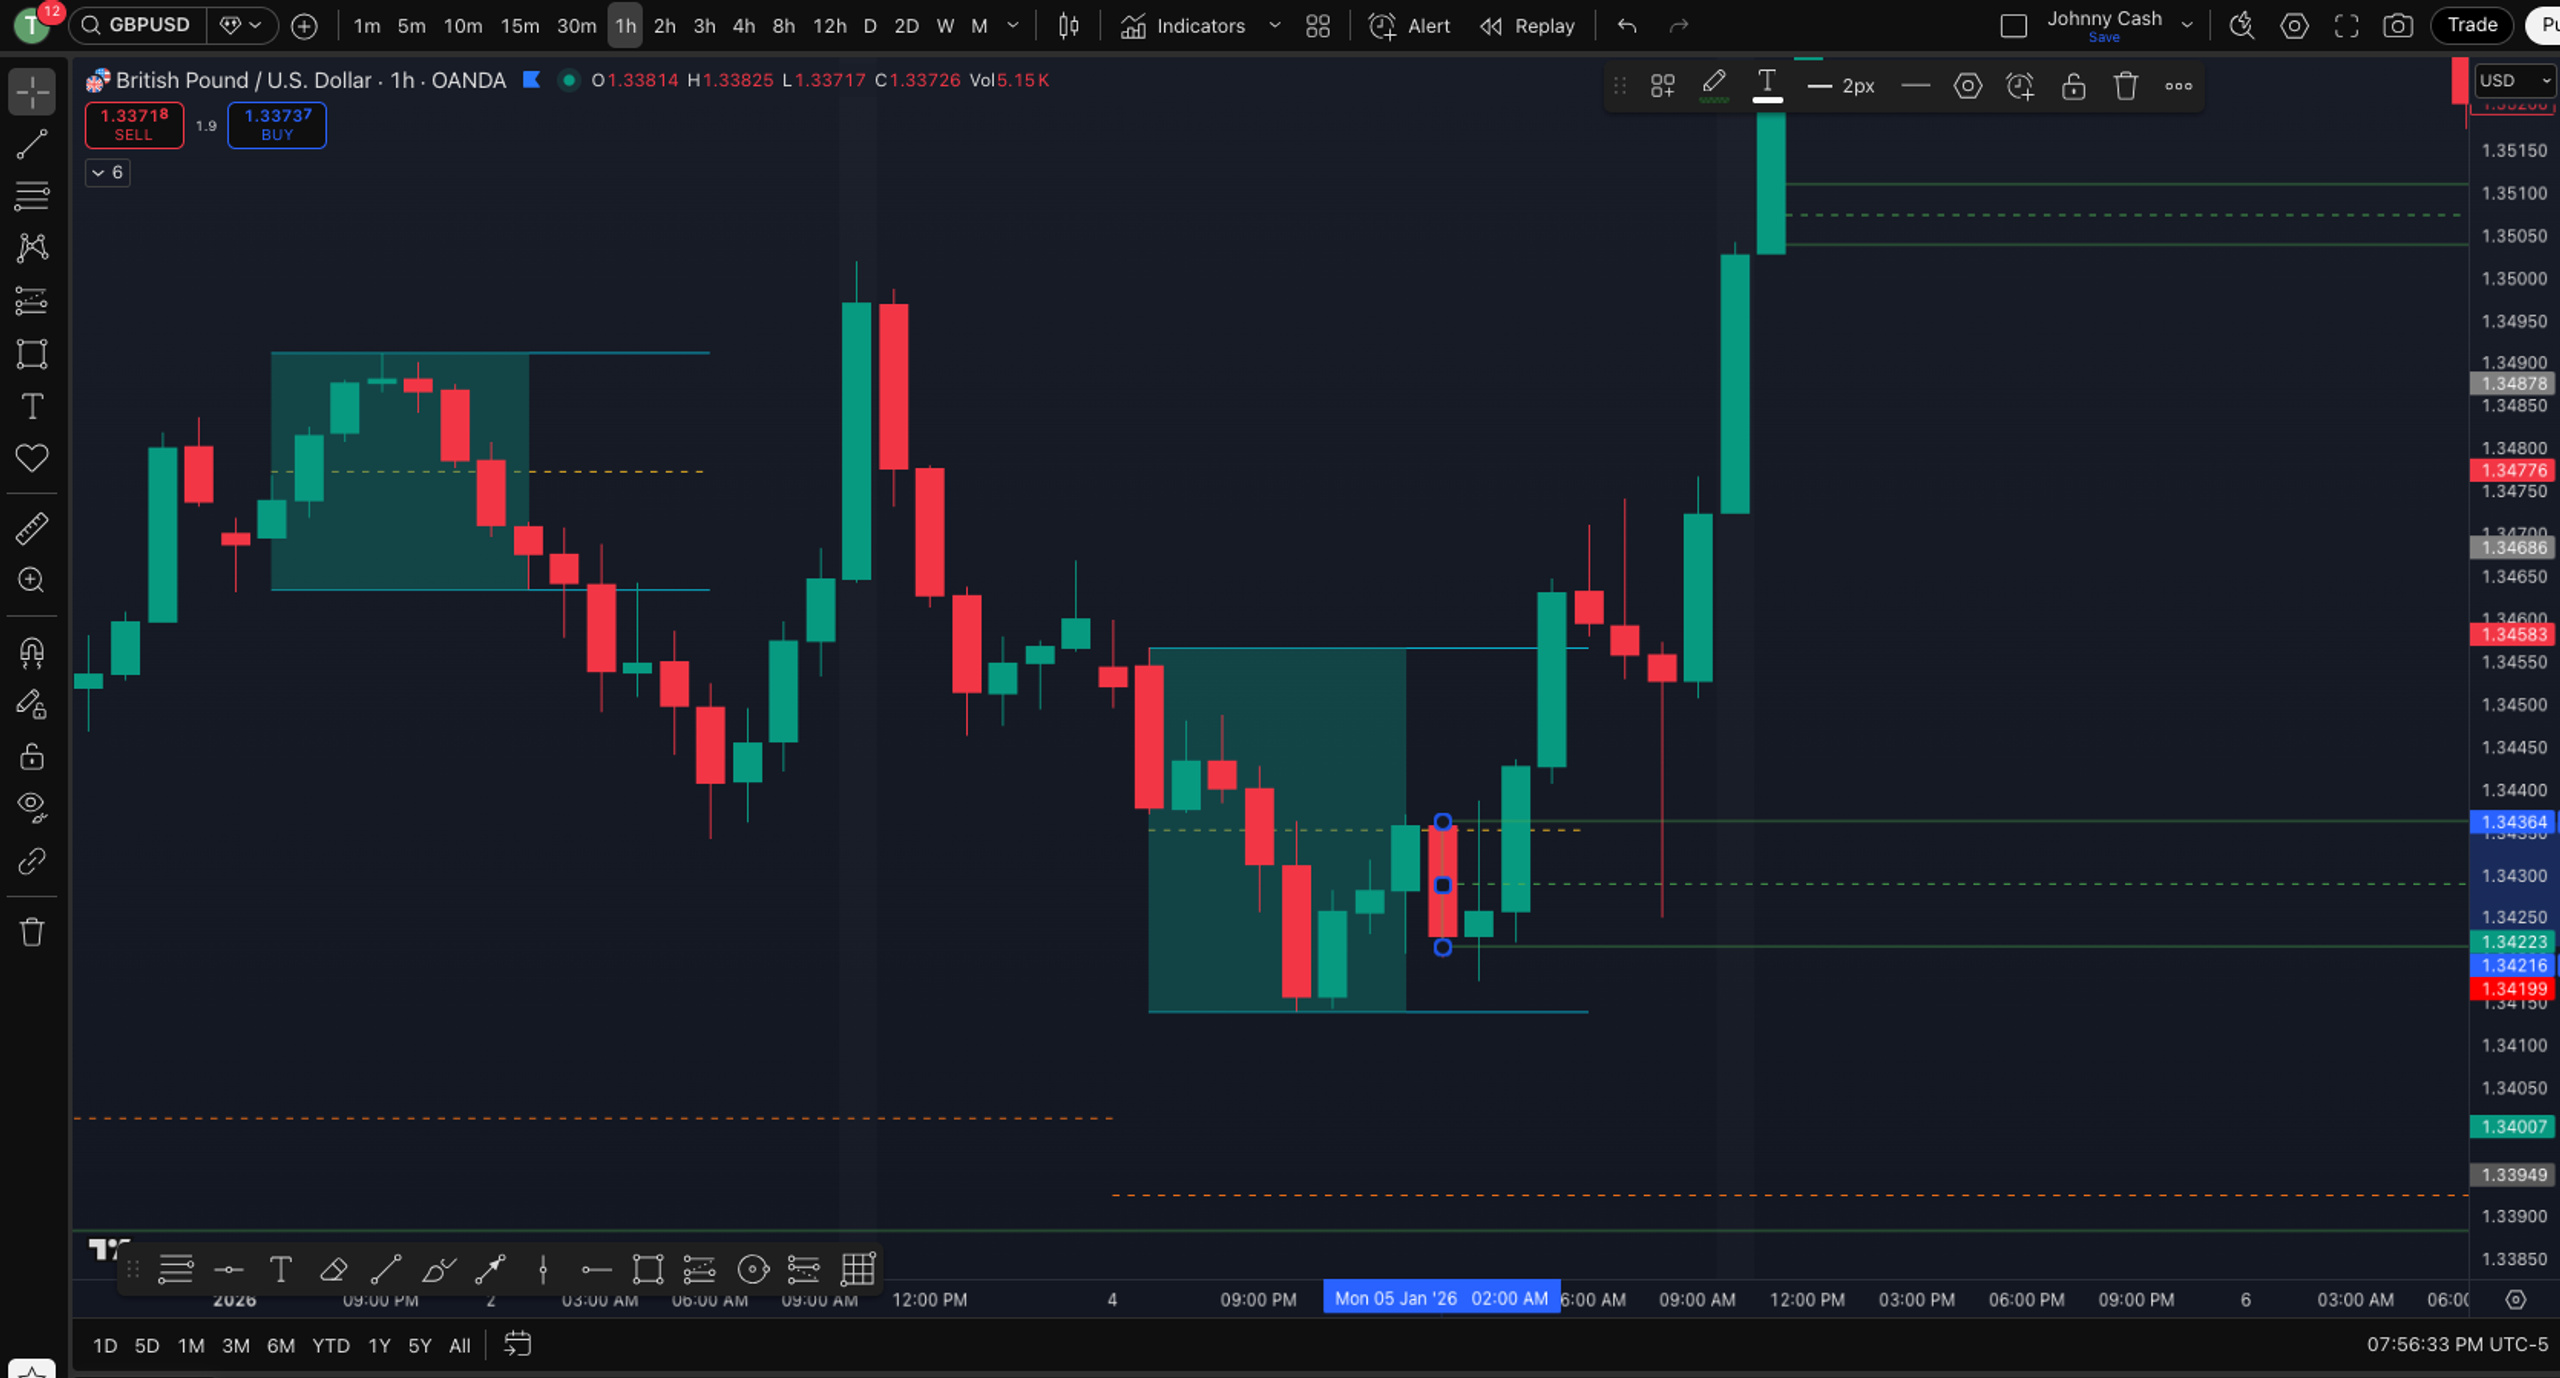The width and height of the screenshot is (2560, 1378).
Task: Undo the last chart action
Action: pyautogui.click(x=1627, y=26)
